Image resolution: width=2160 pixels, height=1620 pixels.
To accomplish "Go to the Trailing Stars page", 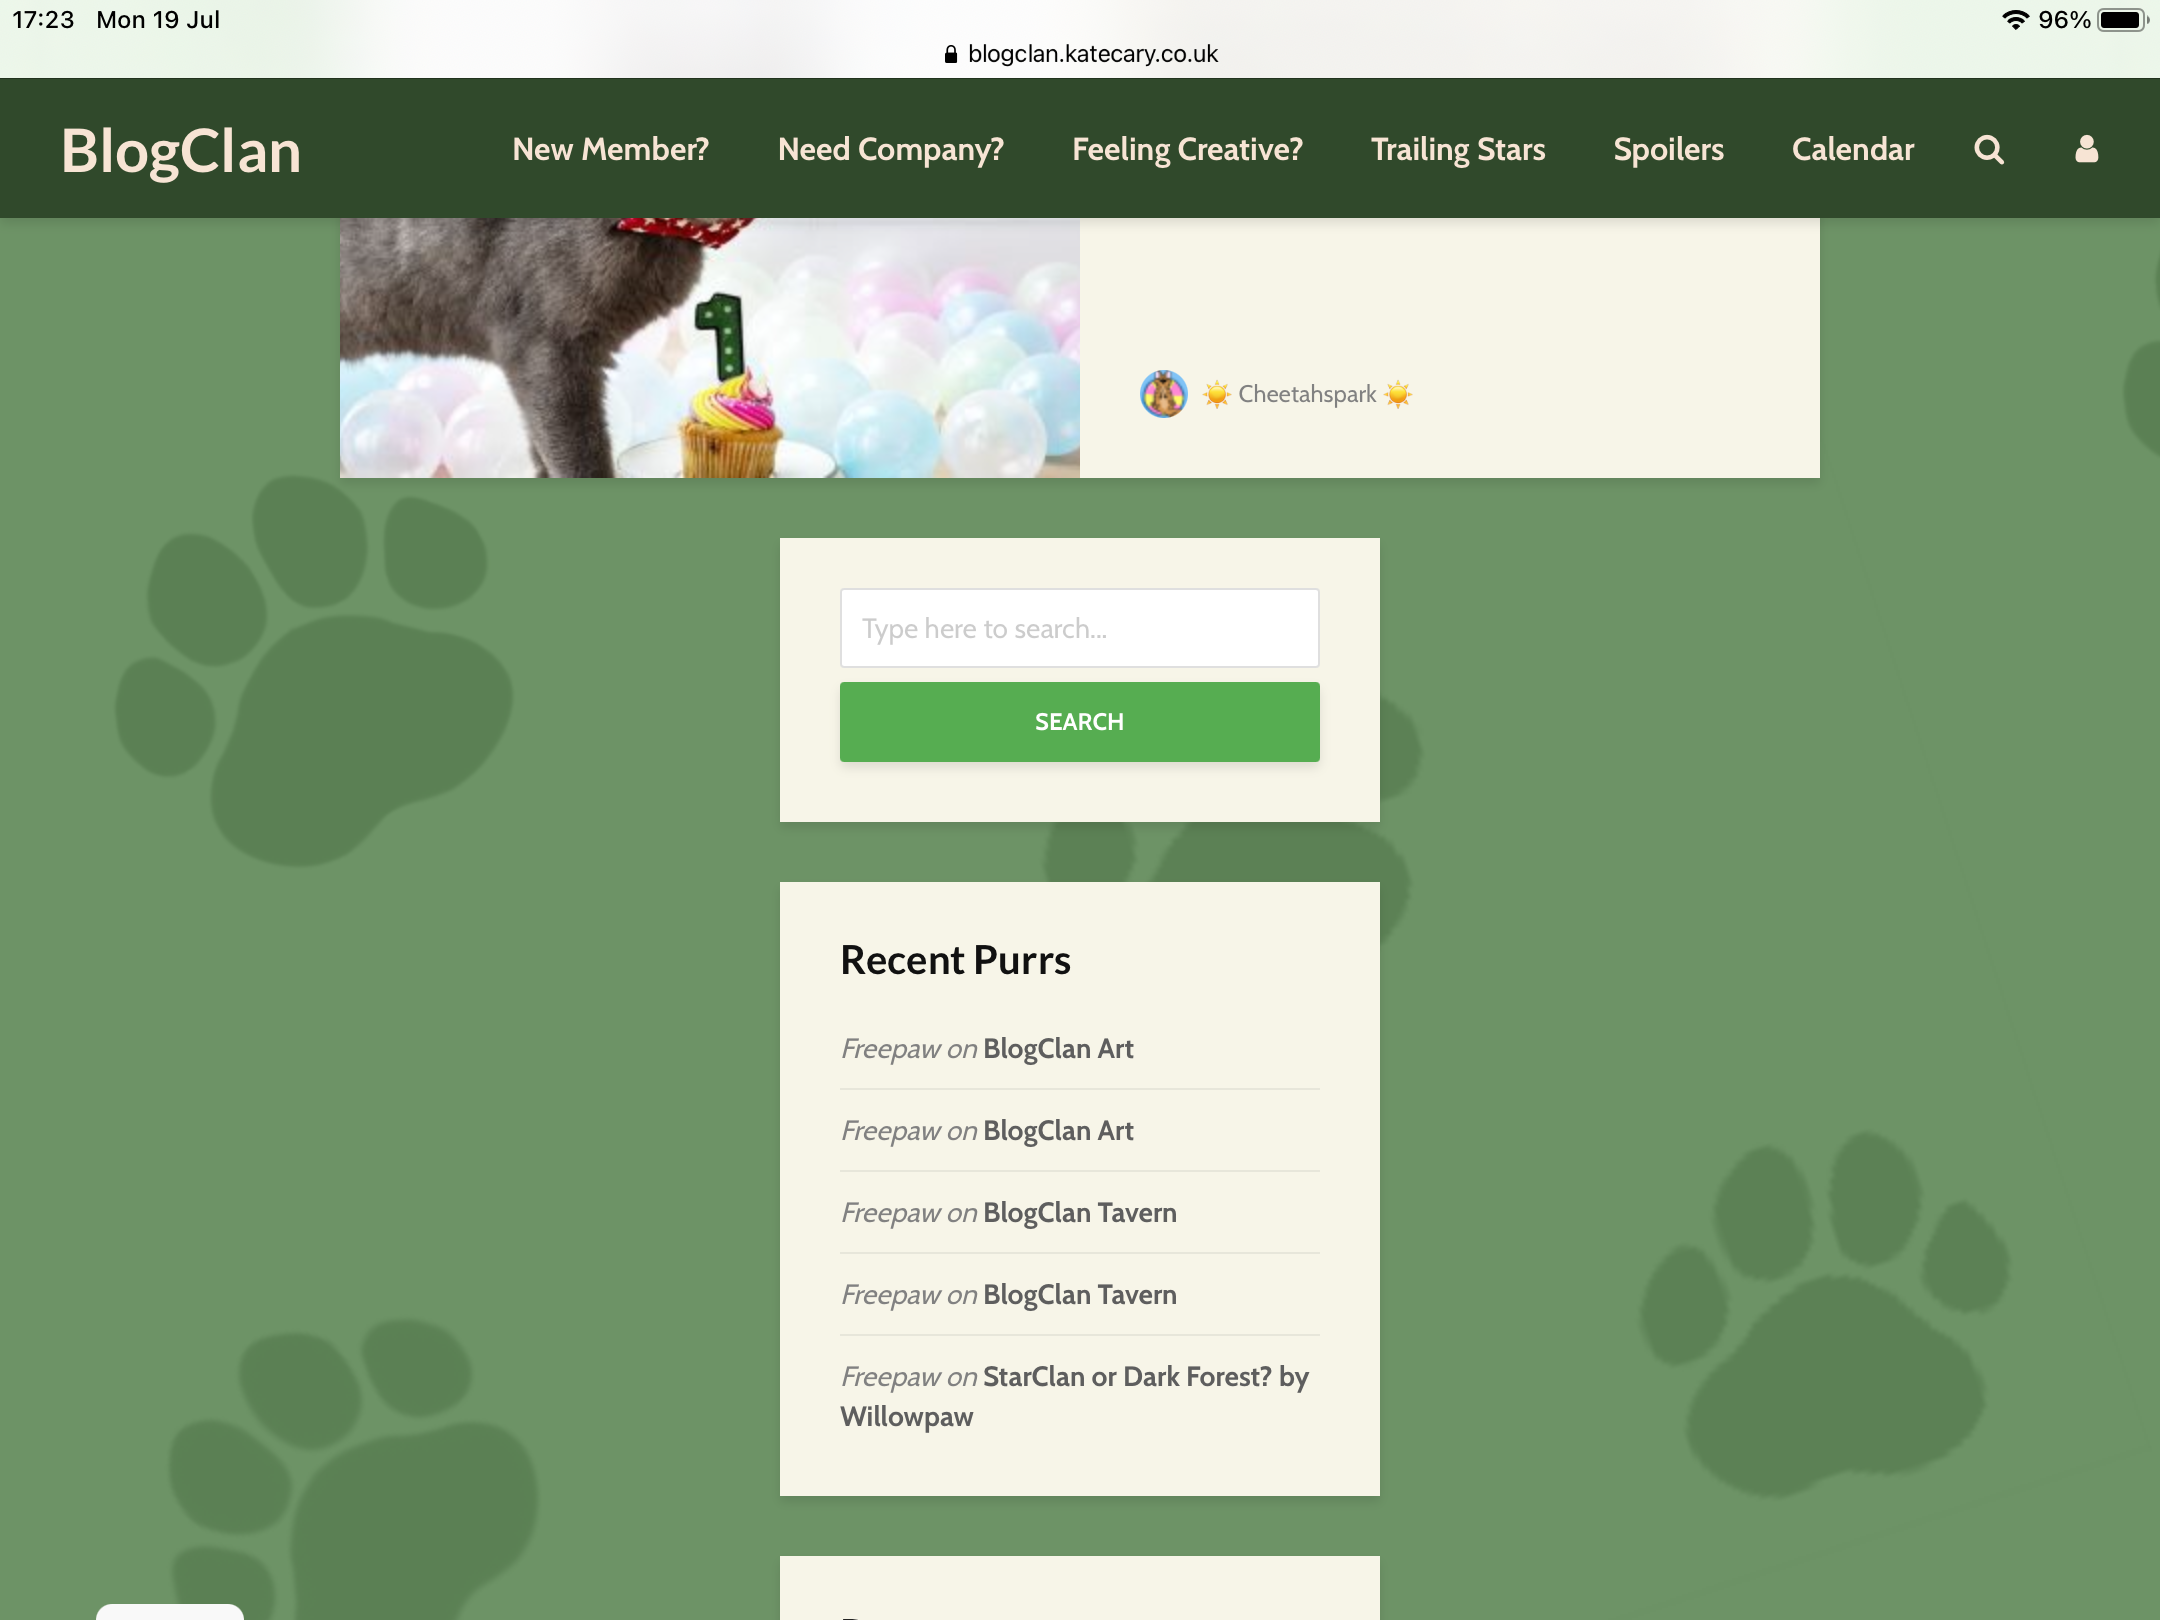I will (x=1457, y=150).
